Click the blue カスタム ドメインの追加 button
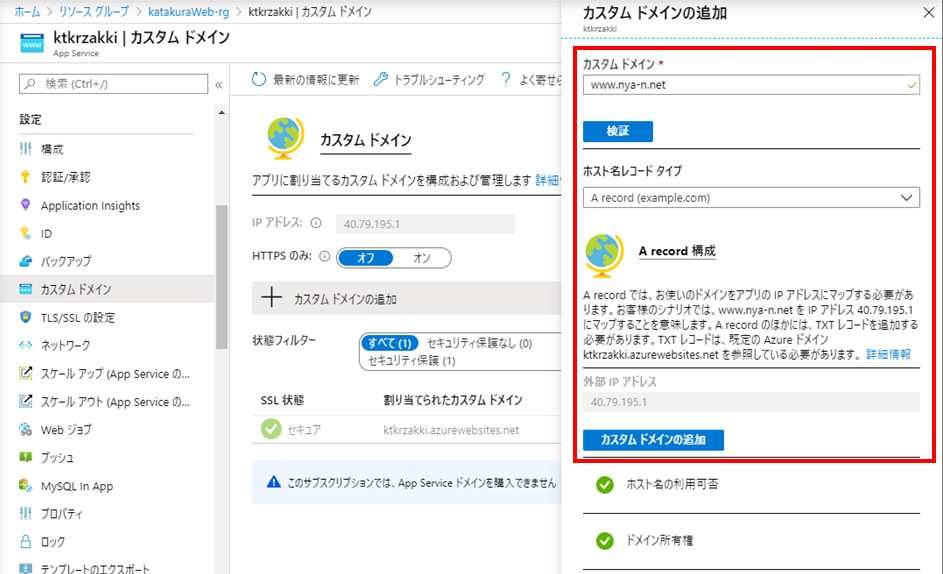The height and width of the screenshot is (574, 943). pyautogui.click(x=653, y=440)
